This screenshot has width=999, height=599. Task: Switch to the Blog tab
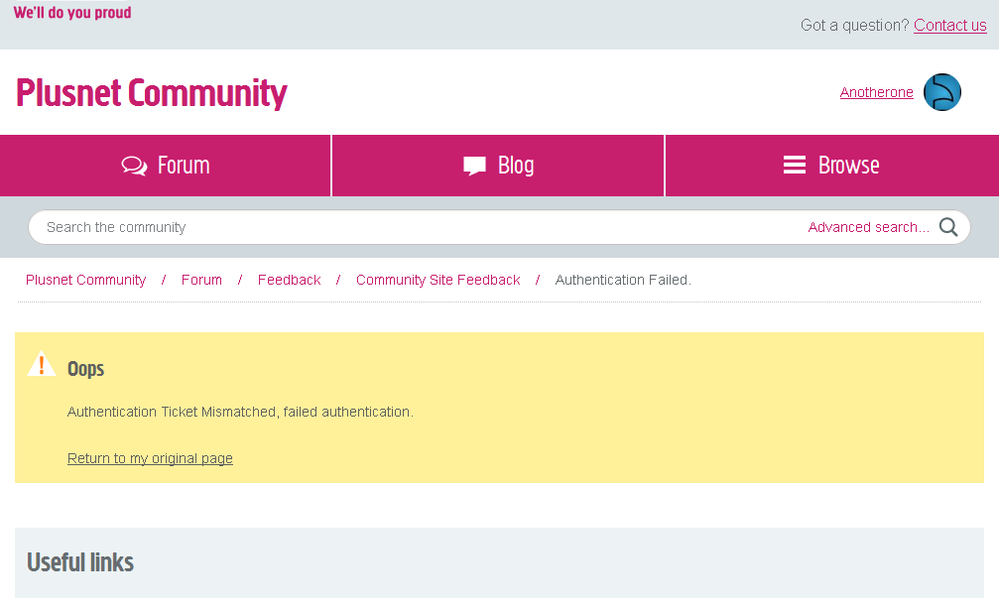coord(497,165)
